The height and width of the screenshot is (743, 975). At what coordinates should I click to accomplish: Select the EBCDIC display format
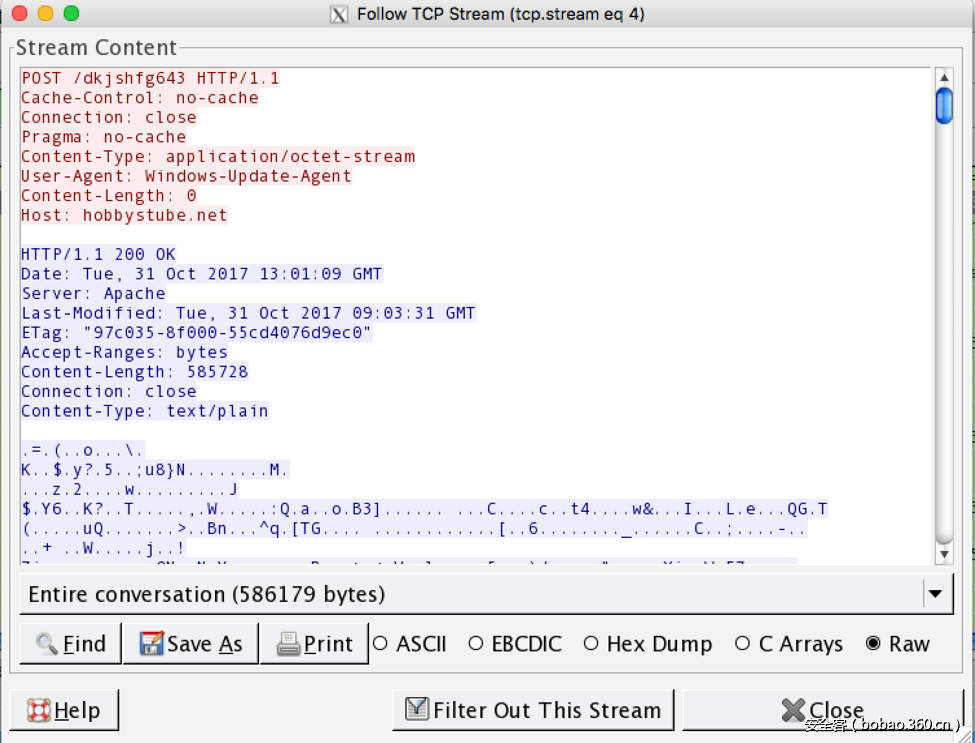click(x=475, y=644)
